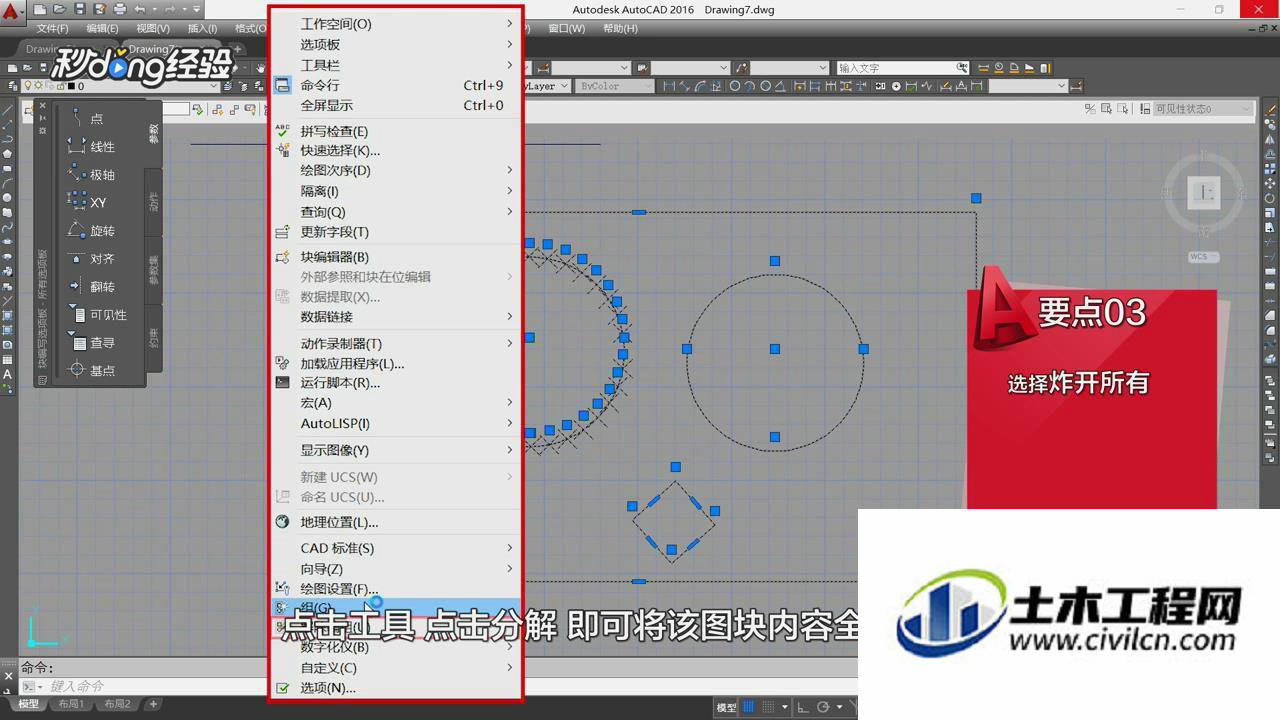
Task: Expand the 工具栏 submenu
Action: (395, 65)
